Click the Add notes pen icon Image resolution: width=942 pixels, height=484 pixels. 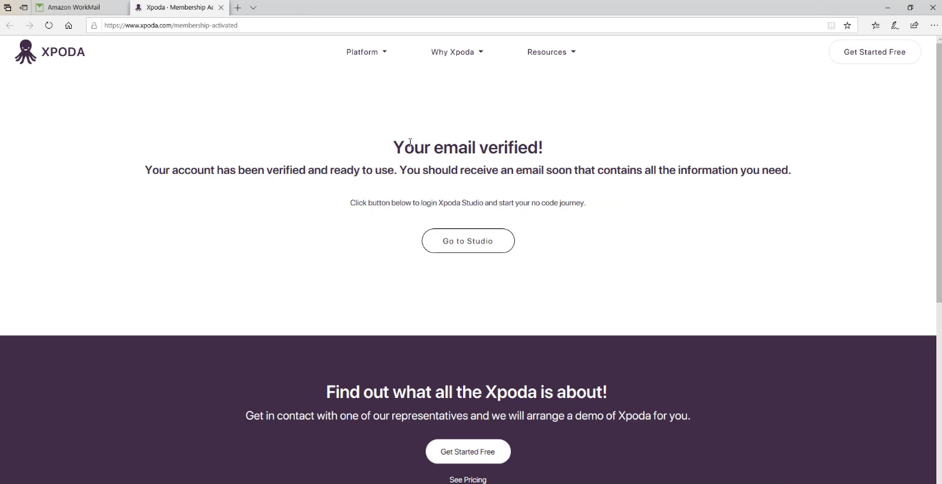click(895, 25)
